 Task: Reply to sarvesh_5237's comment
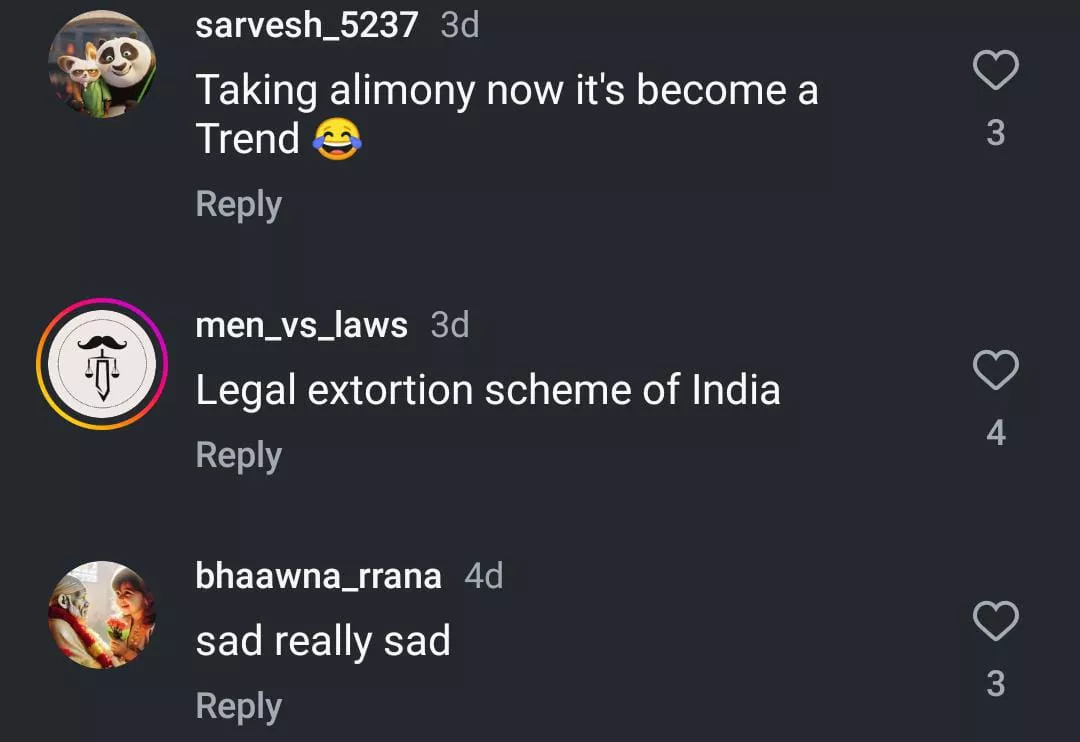click(x=238, y=204)
